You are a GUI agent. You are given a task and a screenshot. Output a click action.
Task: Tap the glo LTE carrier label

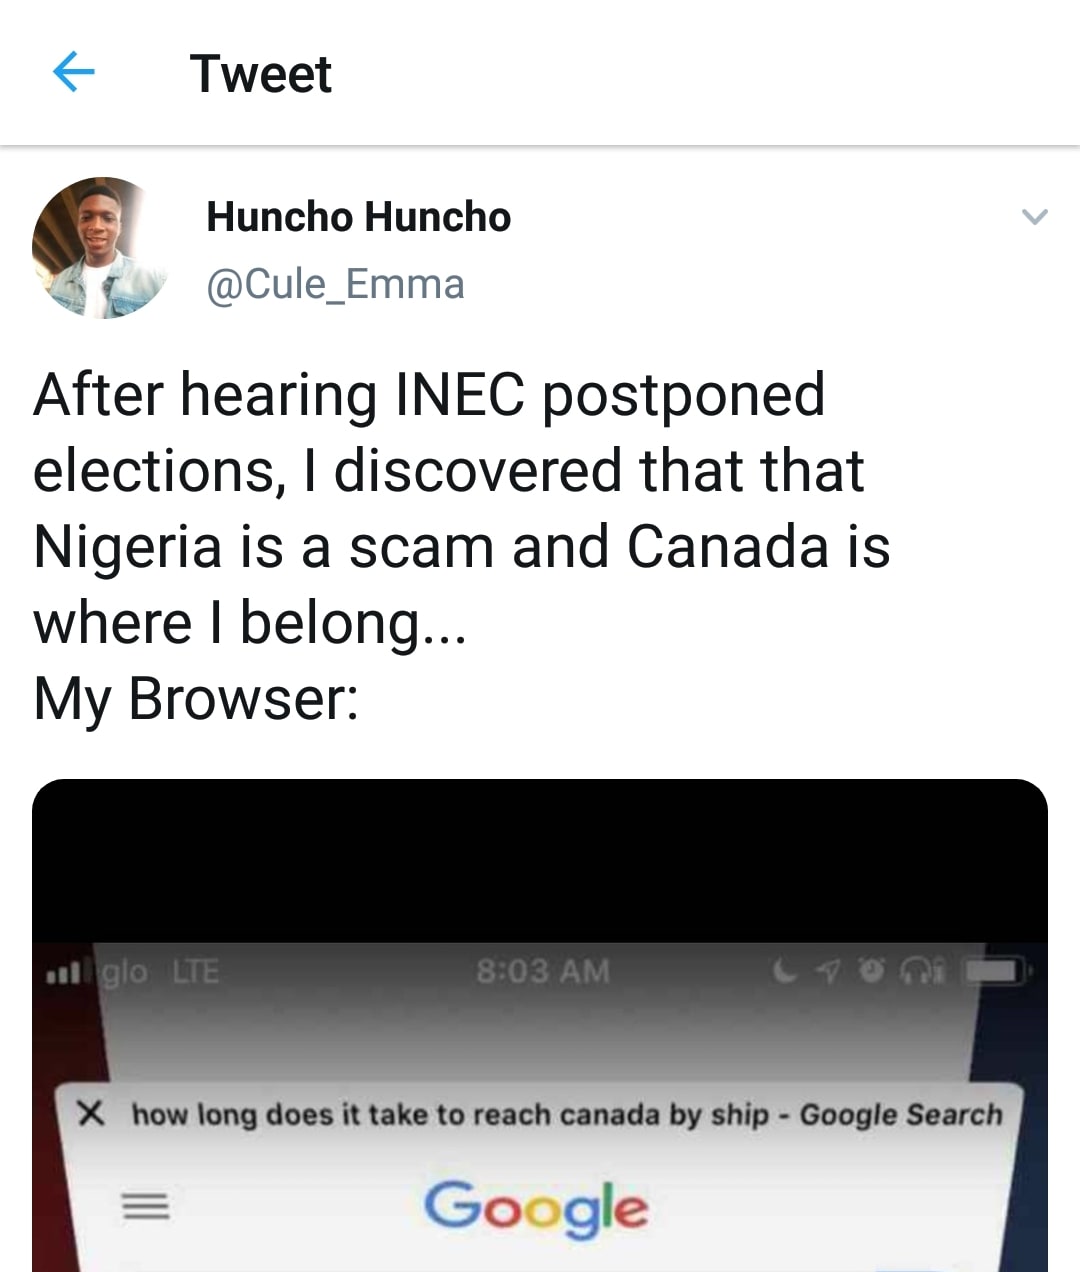coord(161,971)
